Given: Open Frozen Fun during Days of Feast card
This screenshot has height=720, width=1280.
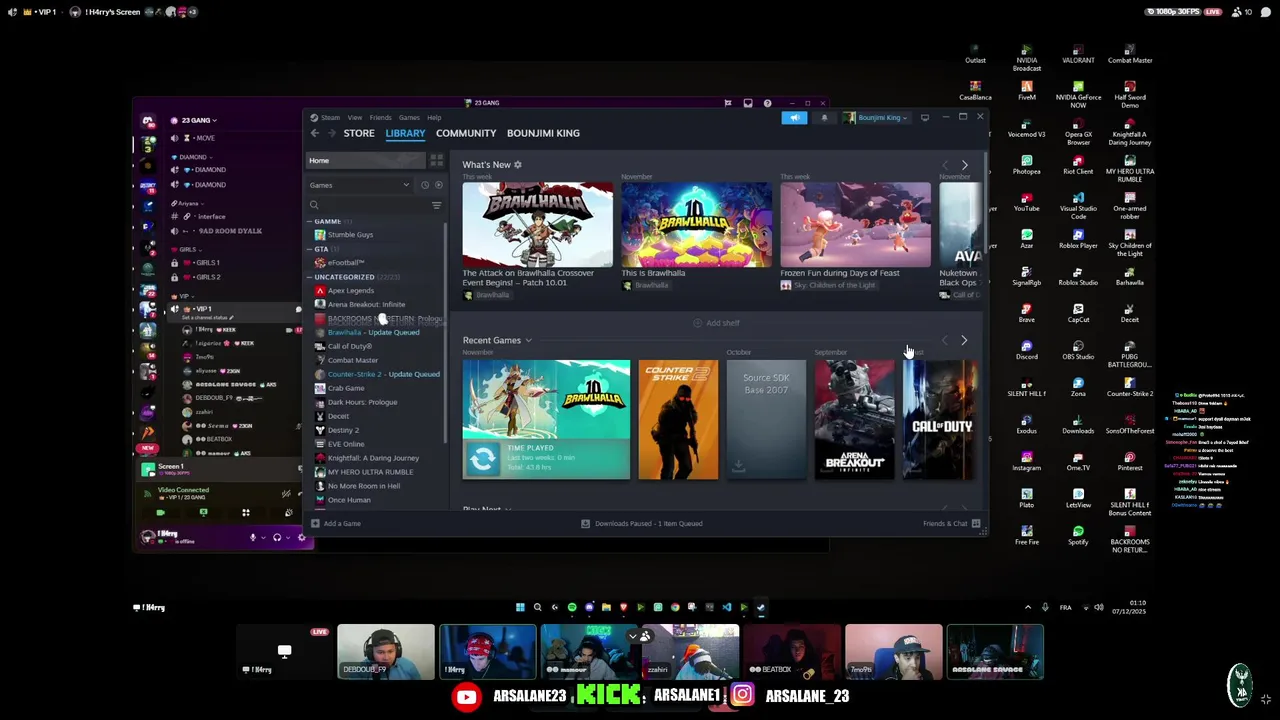Looking at the screenshot, I should pos(855,225).
